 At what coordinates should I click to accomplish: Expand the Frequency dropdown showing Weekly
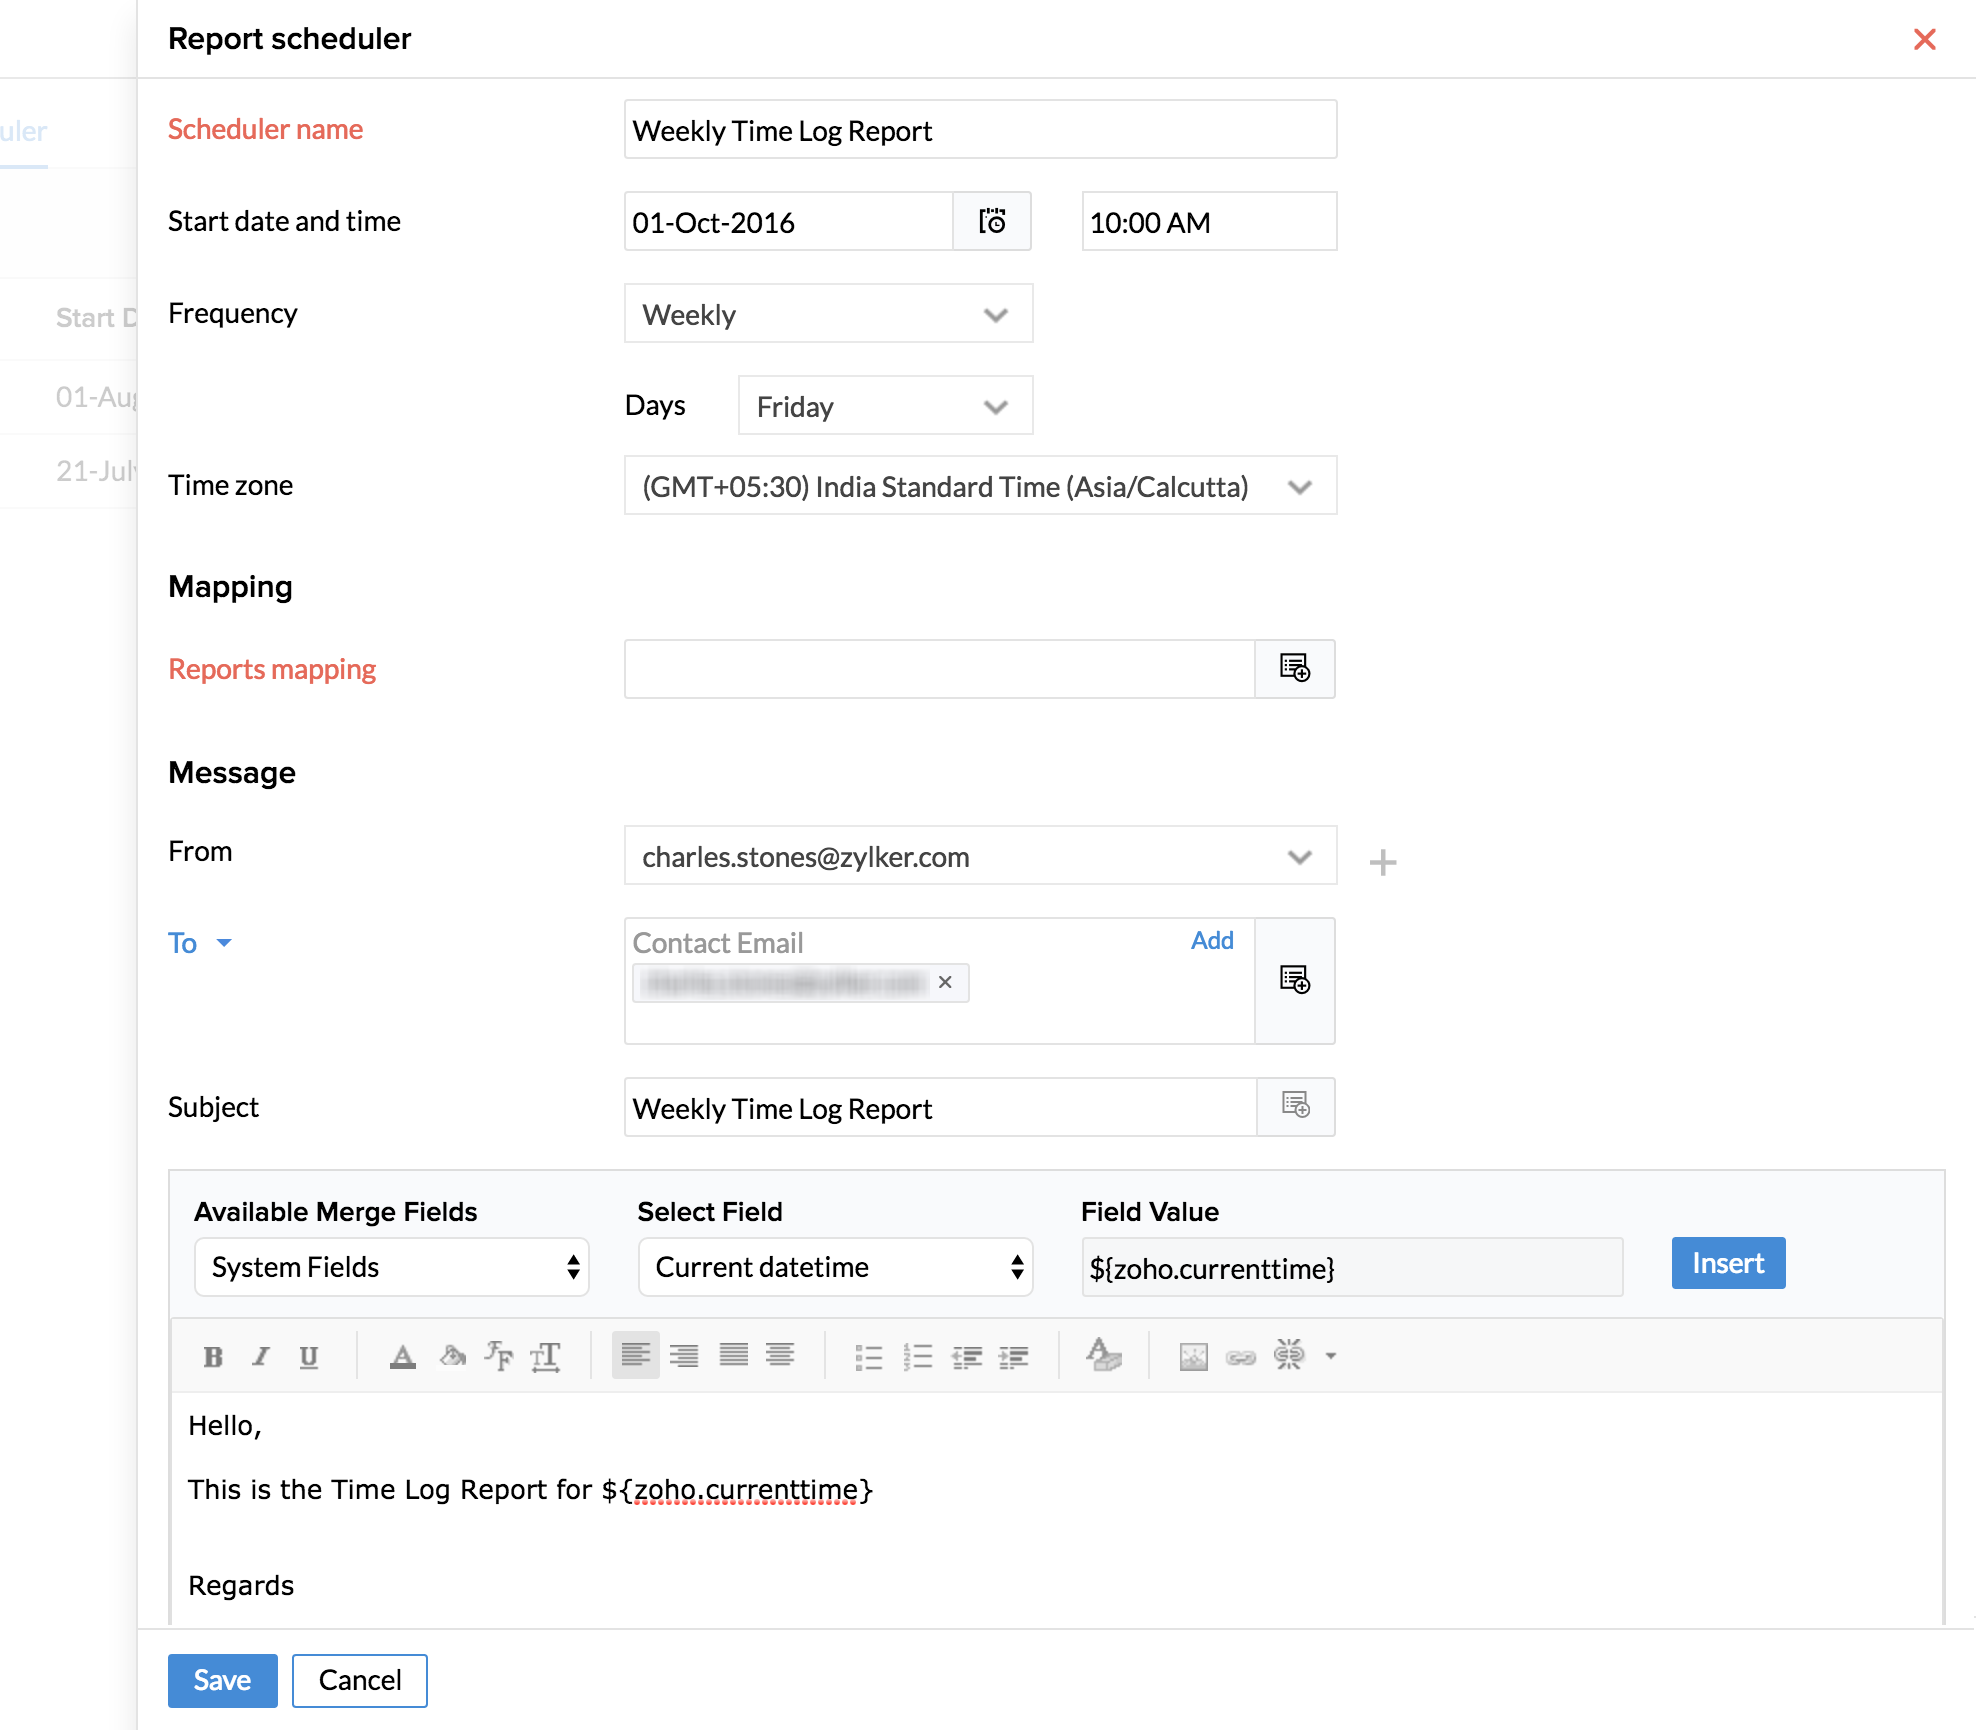(828, 314)
